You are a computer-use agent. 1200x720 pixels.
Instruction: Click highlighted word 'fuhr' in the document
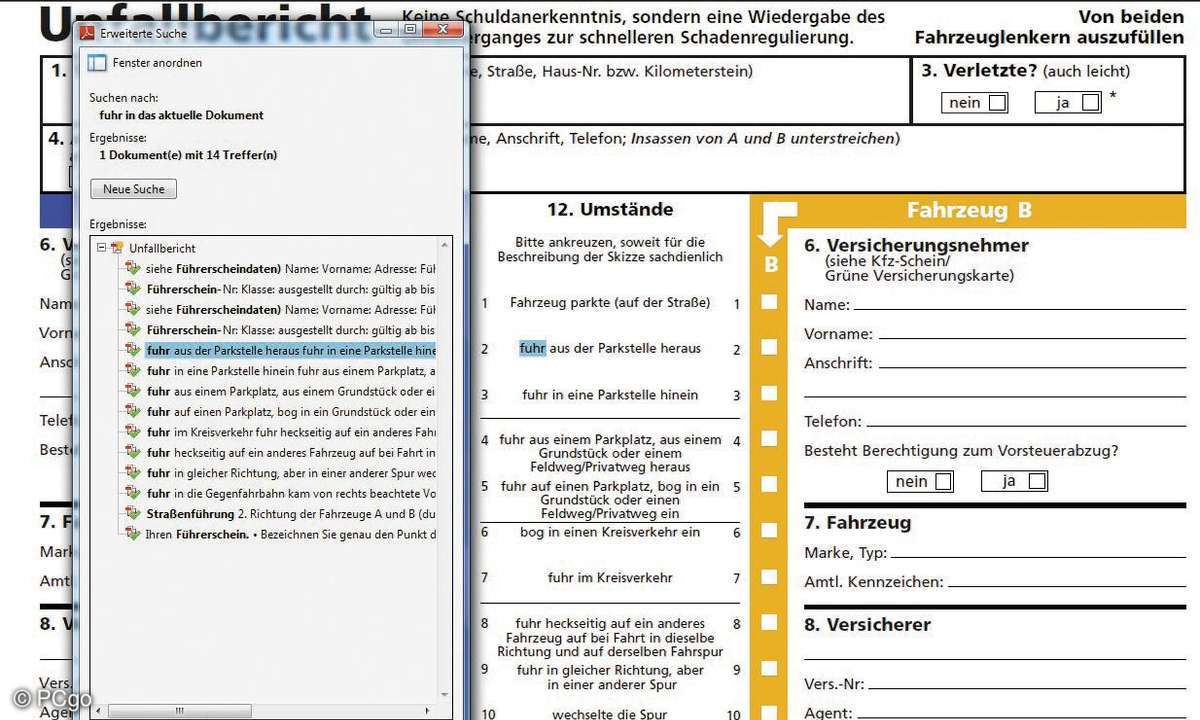[532, 348]
